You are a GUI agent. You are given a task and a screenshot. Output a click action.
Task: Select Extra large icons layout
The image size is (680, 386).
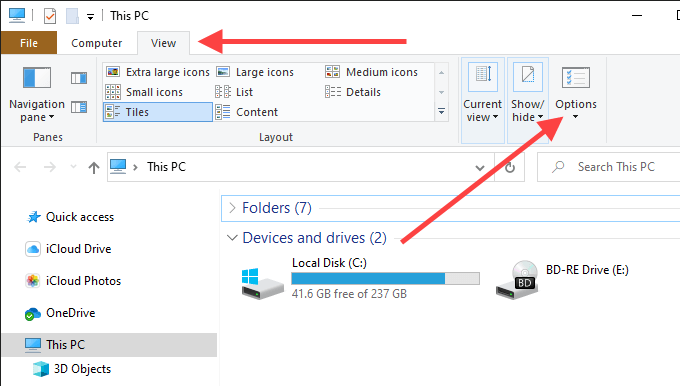pos(158,72)
